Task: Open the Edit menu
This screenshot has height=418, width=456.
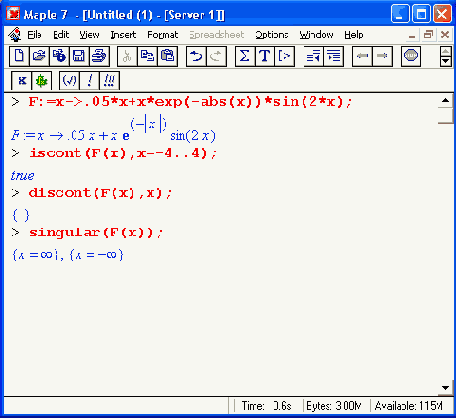Action: click(x=61, y=35)
